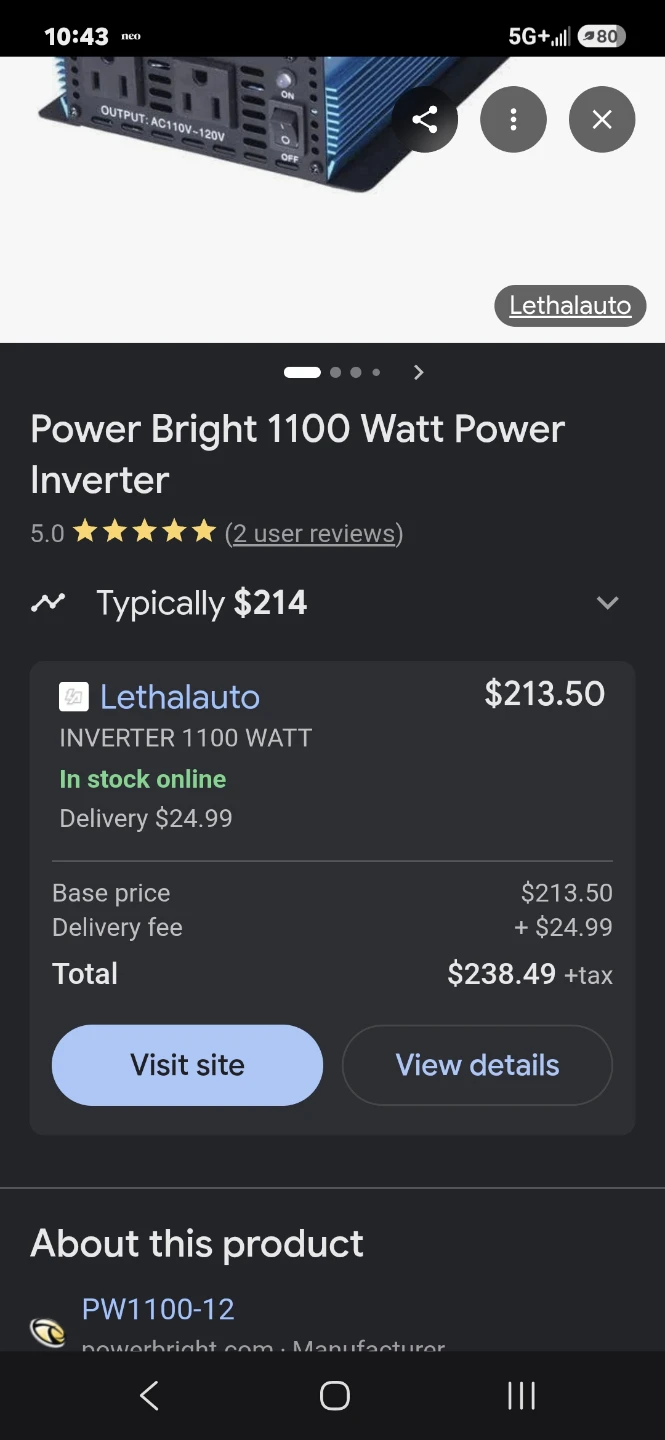Tap the Android home navigation icon
This screenshot has height=1440, width=665.
(x=334, y=1395)
